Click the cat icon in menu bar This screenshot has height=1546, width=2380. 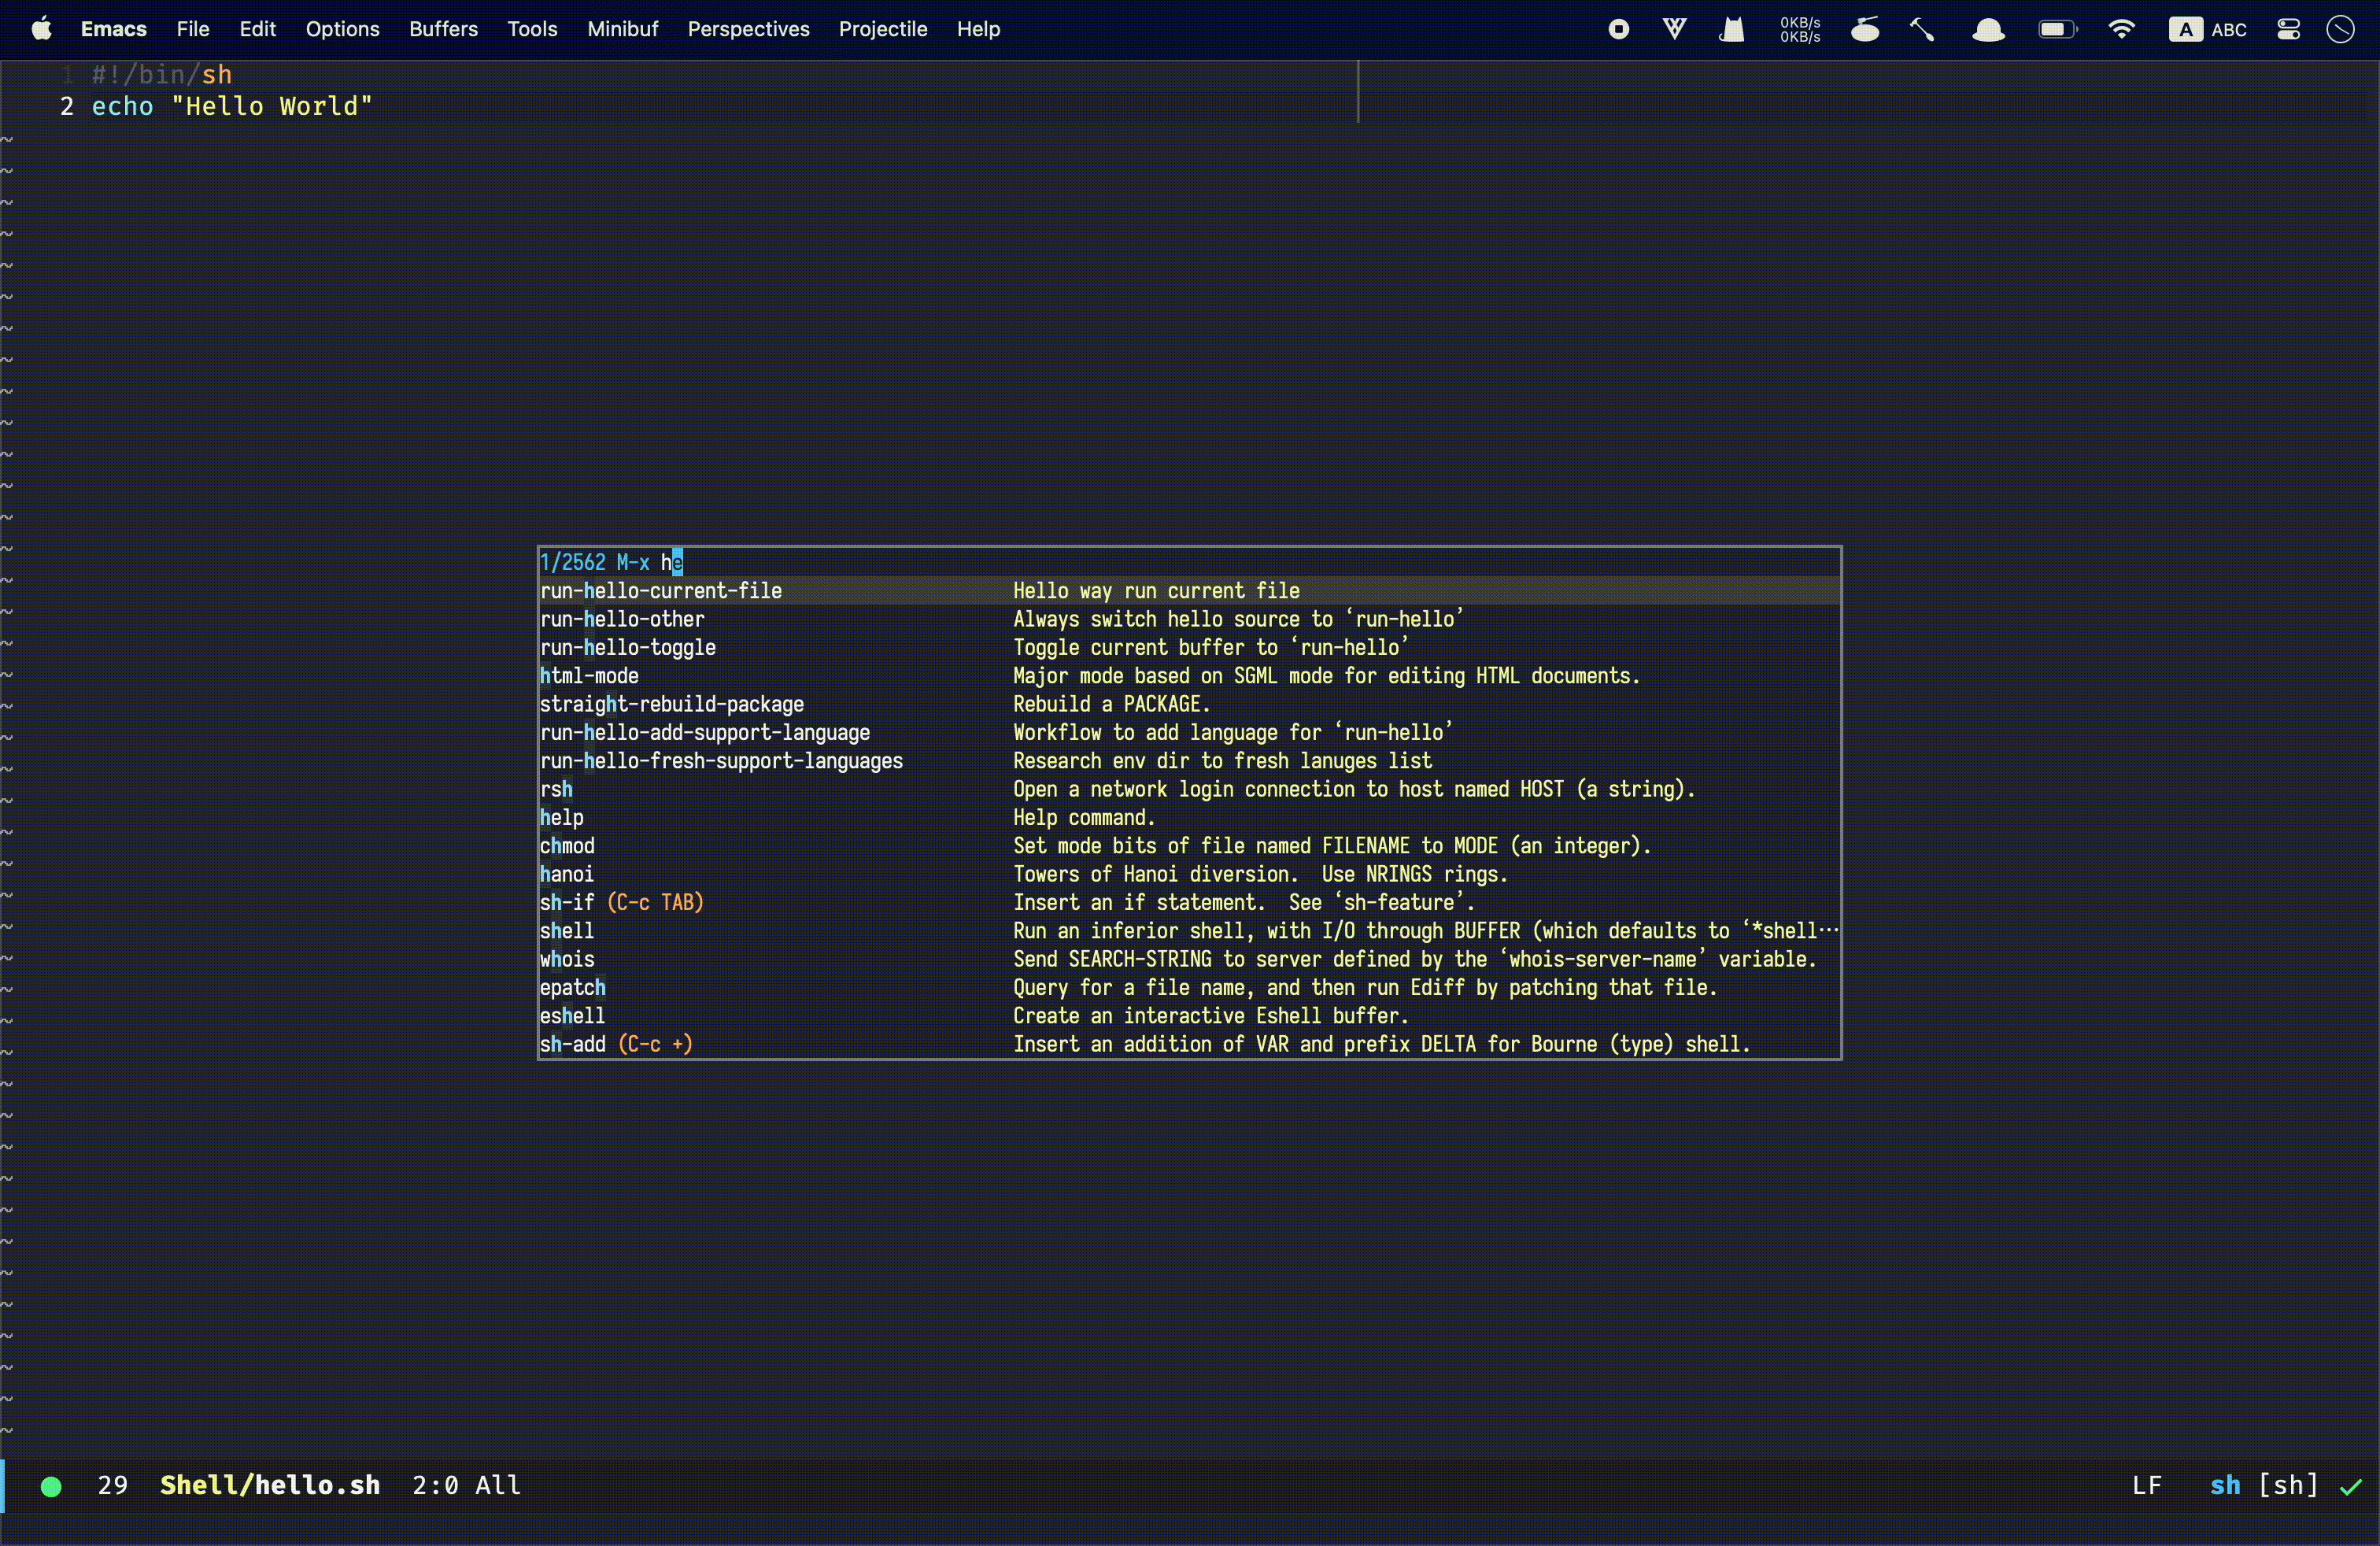tap(1732, 30)
